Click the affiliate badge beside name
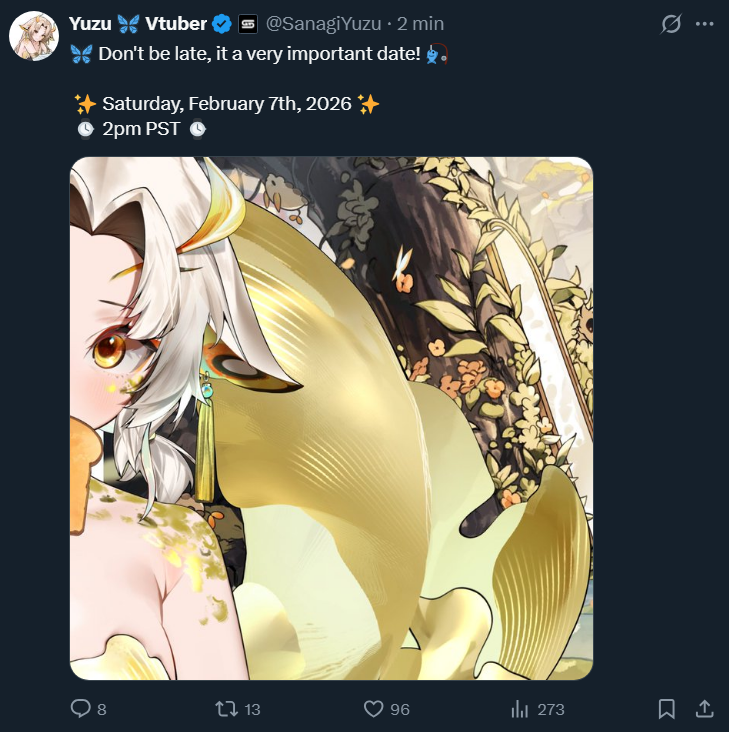 [x=248, y=24]
